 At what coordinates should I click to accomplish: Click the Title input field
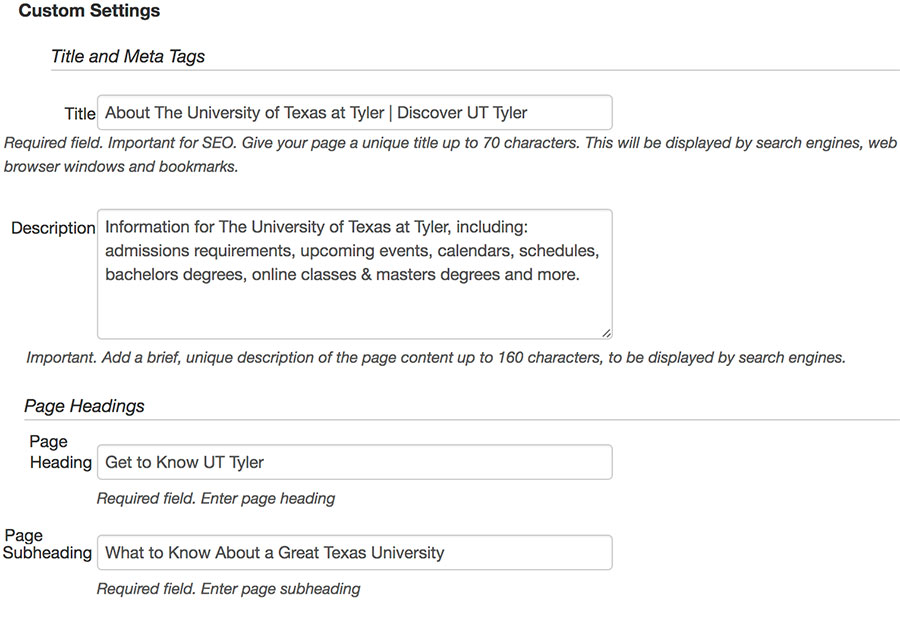click(355, 112)
